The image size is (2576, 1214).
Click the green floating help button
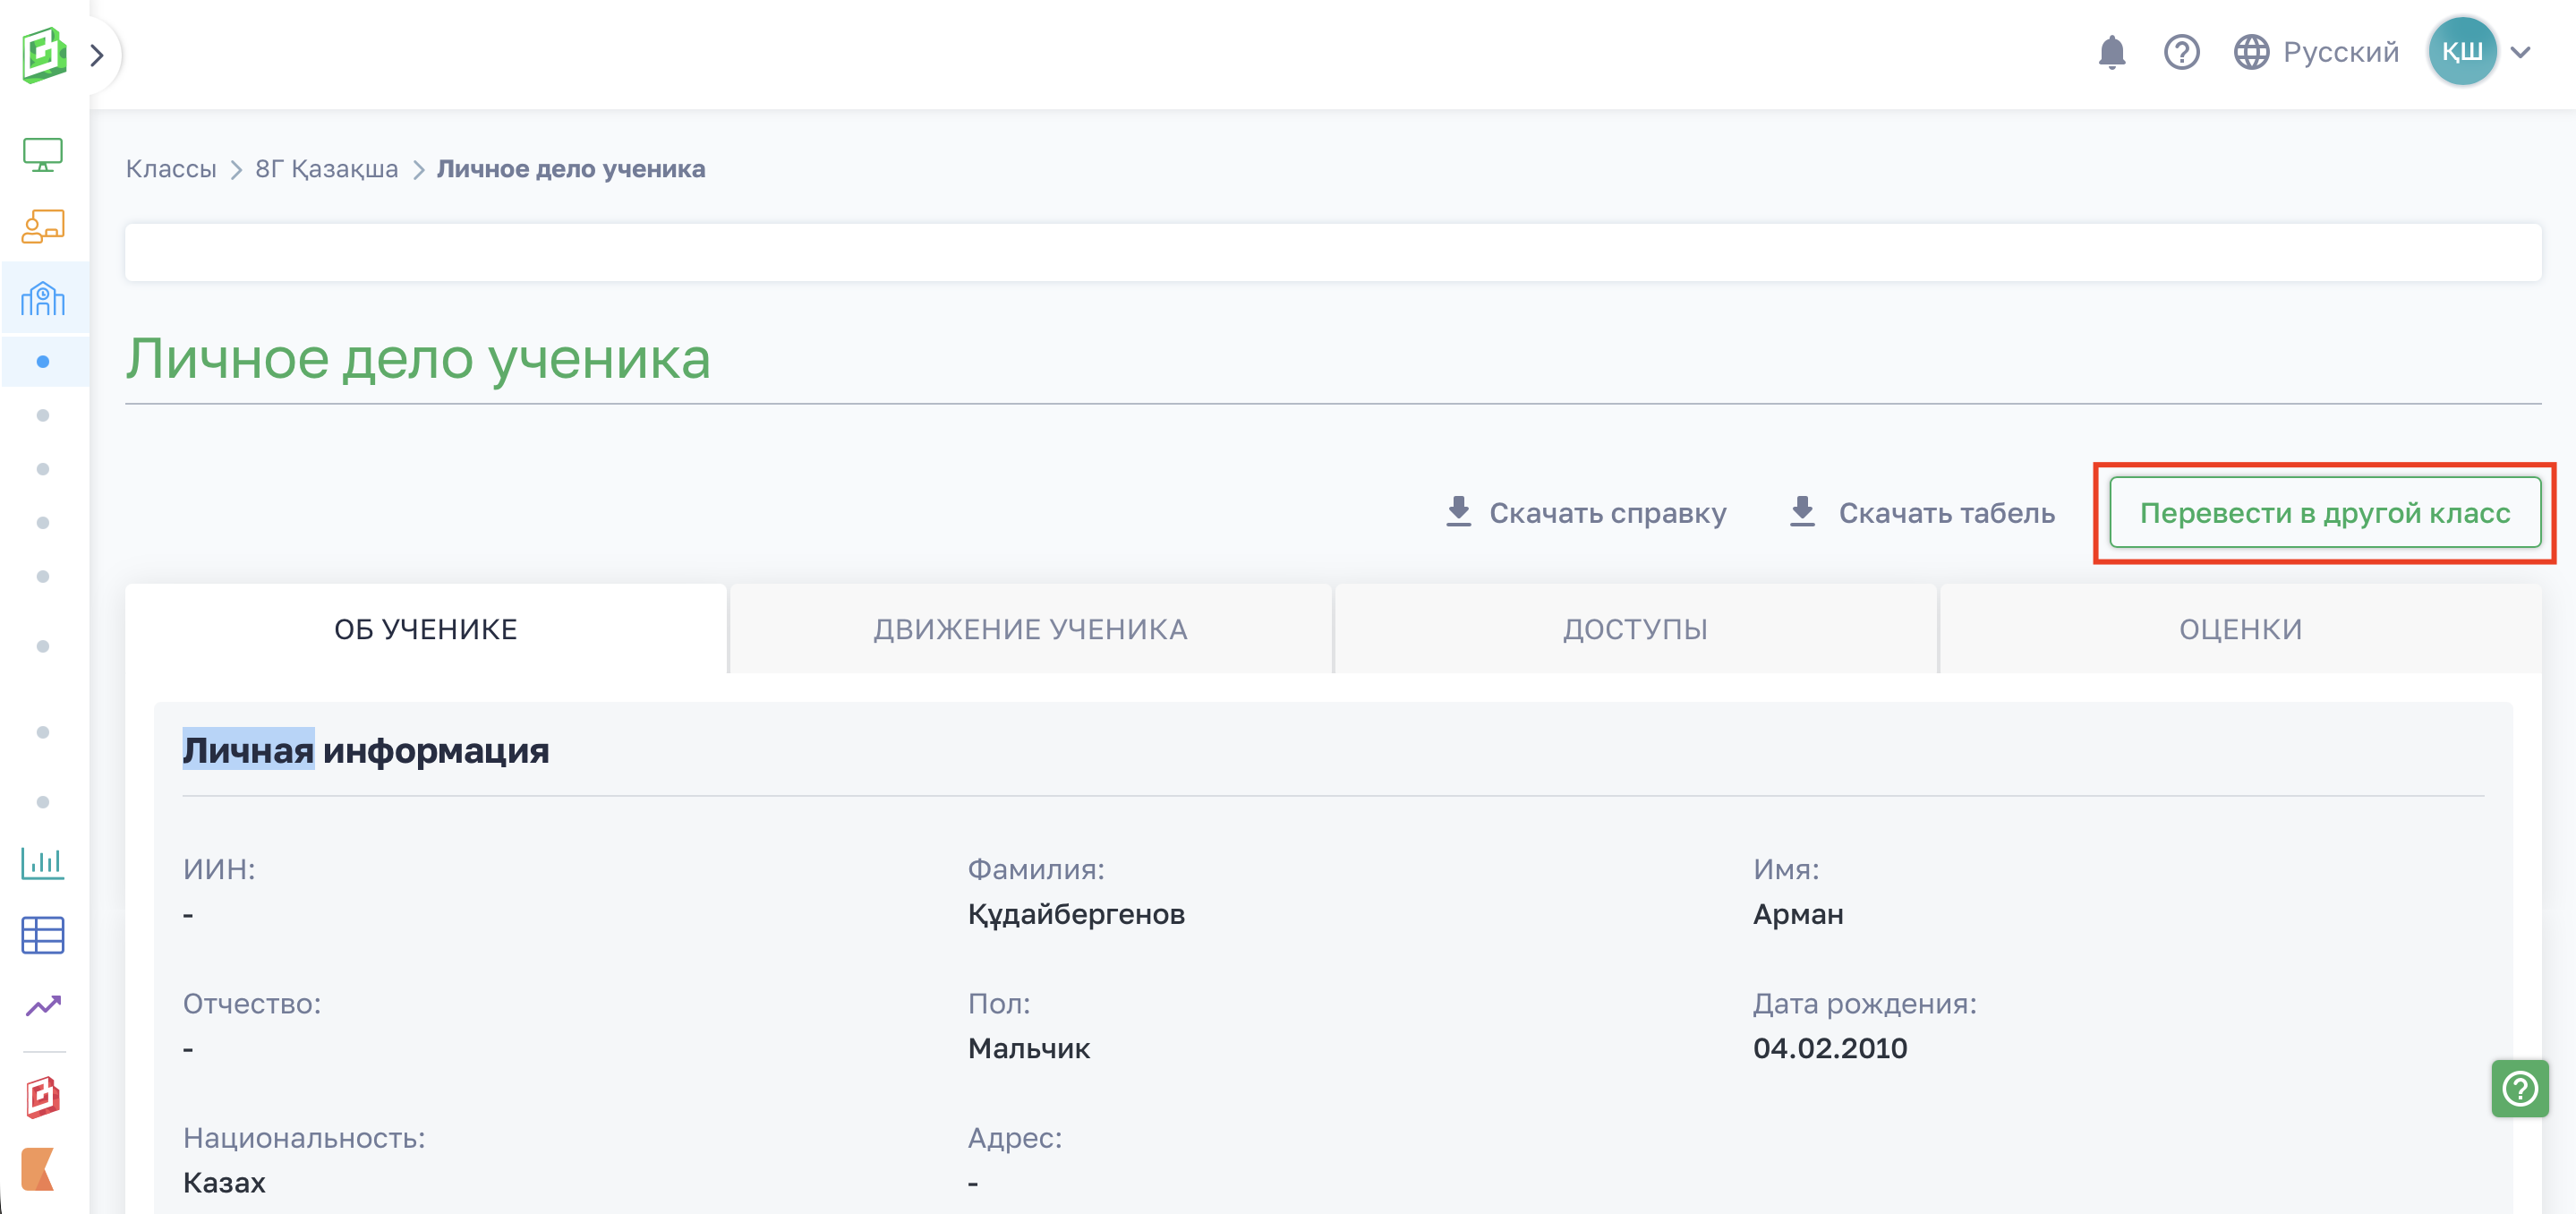(x=2519, y=1088)
